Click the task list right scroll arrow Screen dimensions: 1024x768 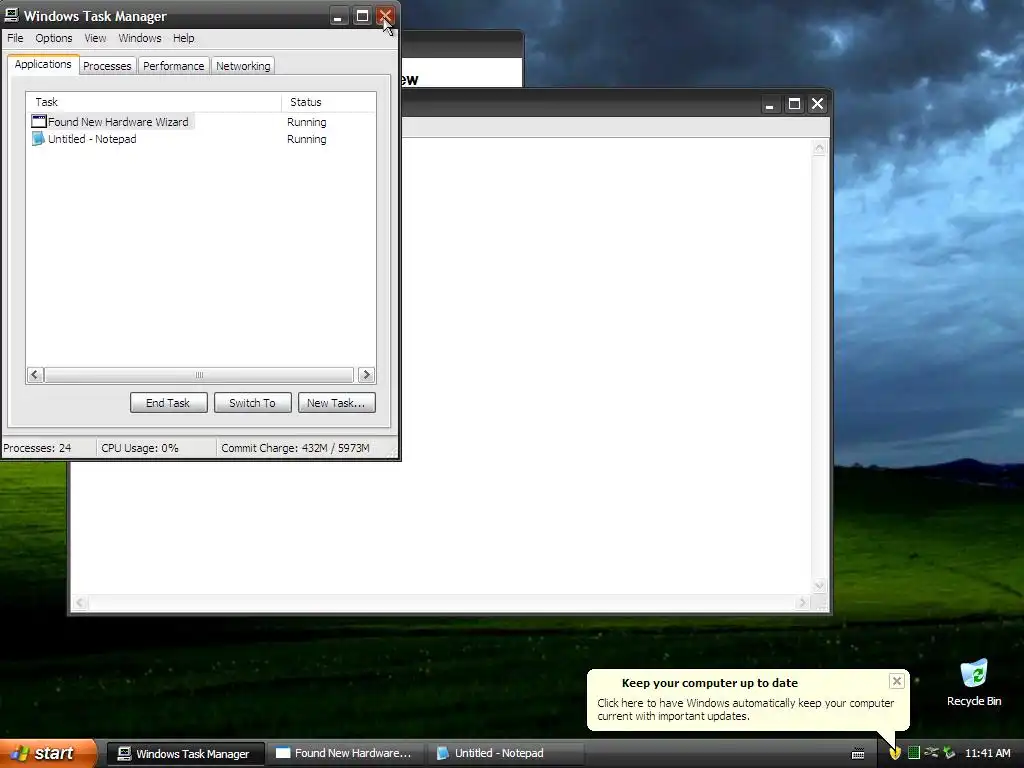366,375
